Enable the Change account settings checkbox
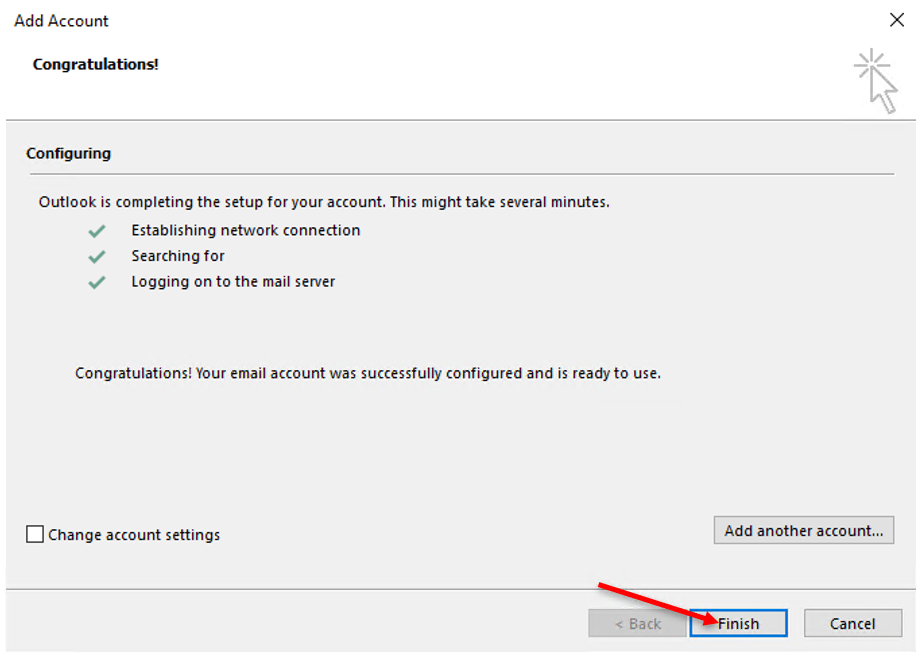 [x=35, y=534]
